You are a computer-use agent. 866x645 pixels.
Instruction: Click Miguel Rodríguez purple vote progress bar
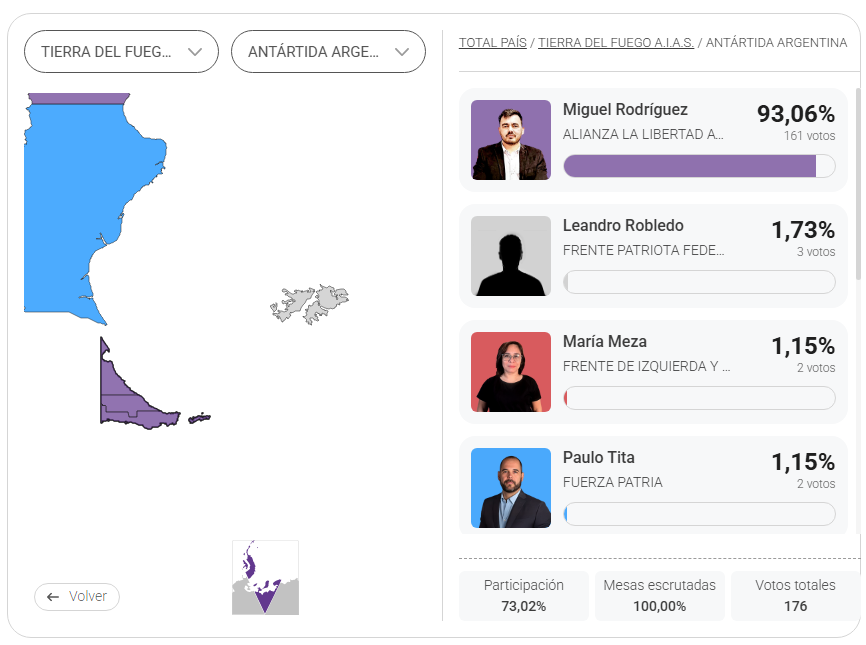click(690, 166)
